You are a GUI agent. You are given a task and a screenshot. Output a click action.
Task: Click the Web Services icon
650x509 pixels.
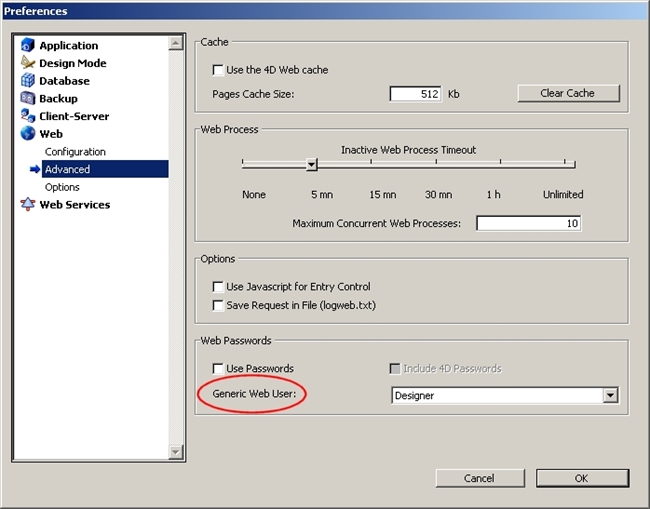(x=28, y=205)
